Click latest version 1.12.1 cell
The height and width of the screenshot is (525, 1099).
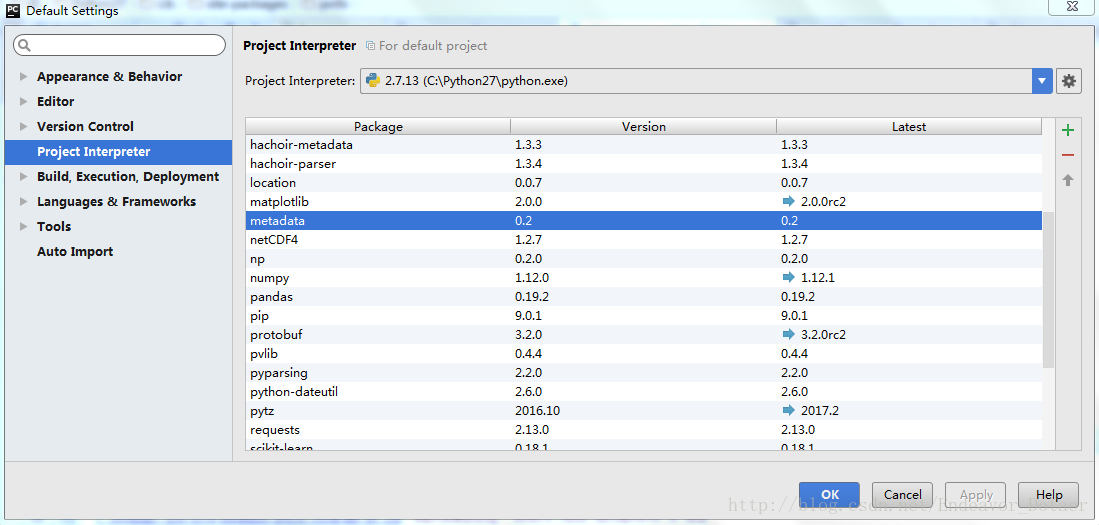[x=818, y=278]
